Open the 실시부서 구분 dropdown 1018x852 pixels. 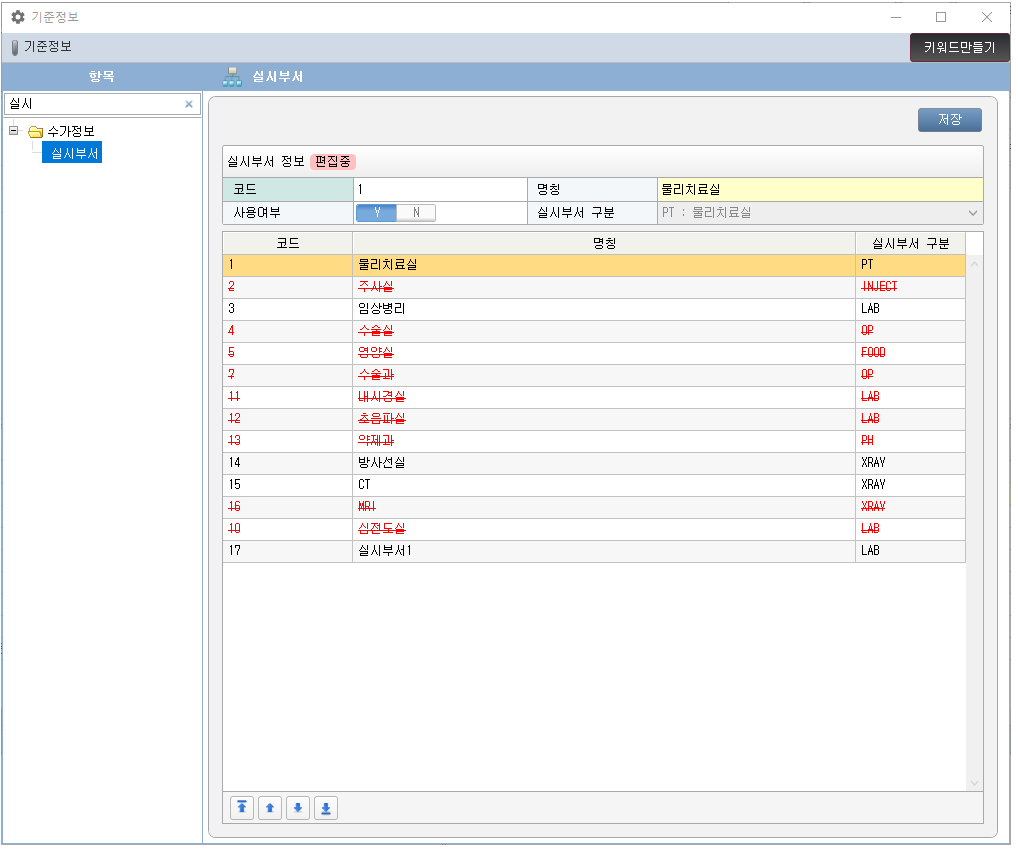(972, 213)
